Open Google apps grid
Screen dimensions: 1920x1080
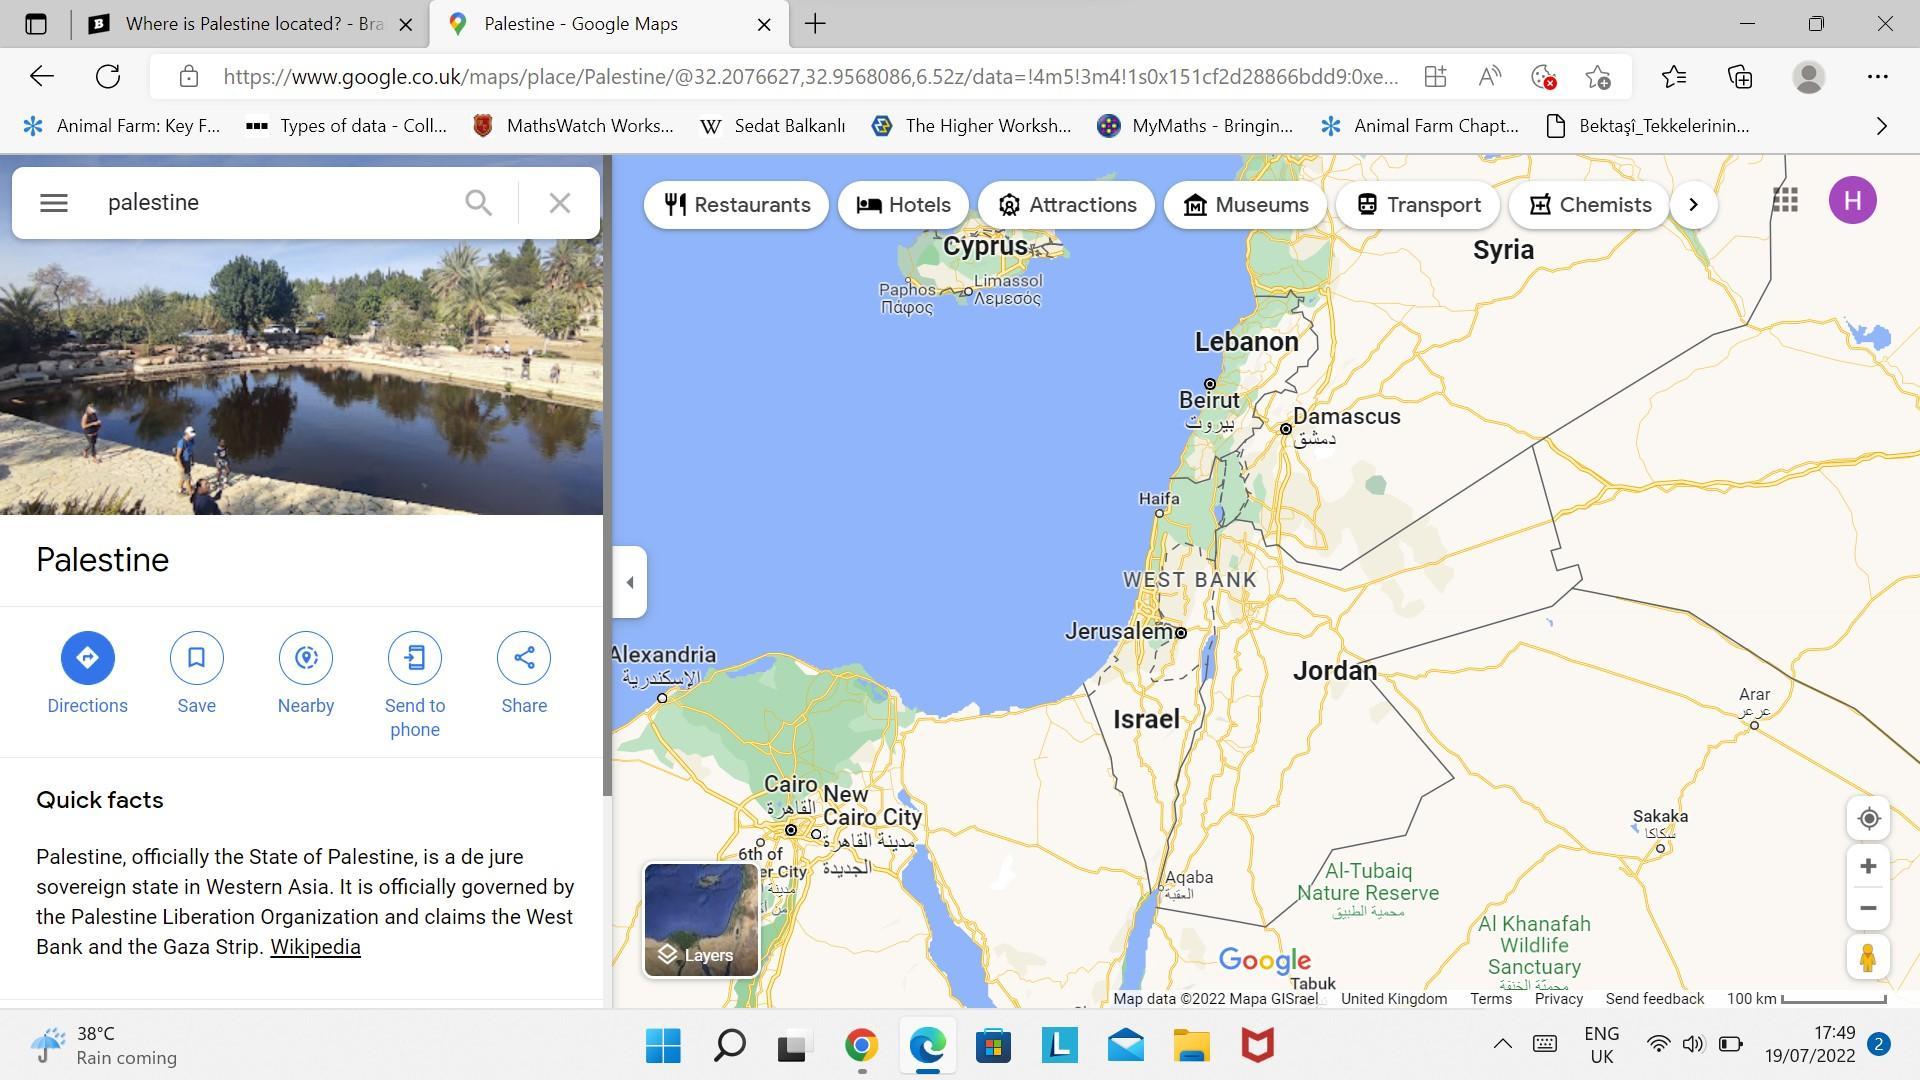1785,200
